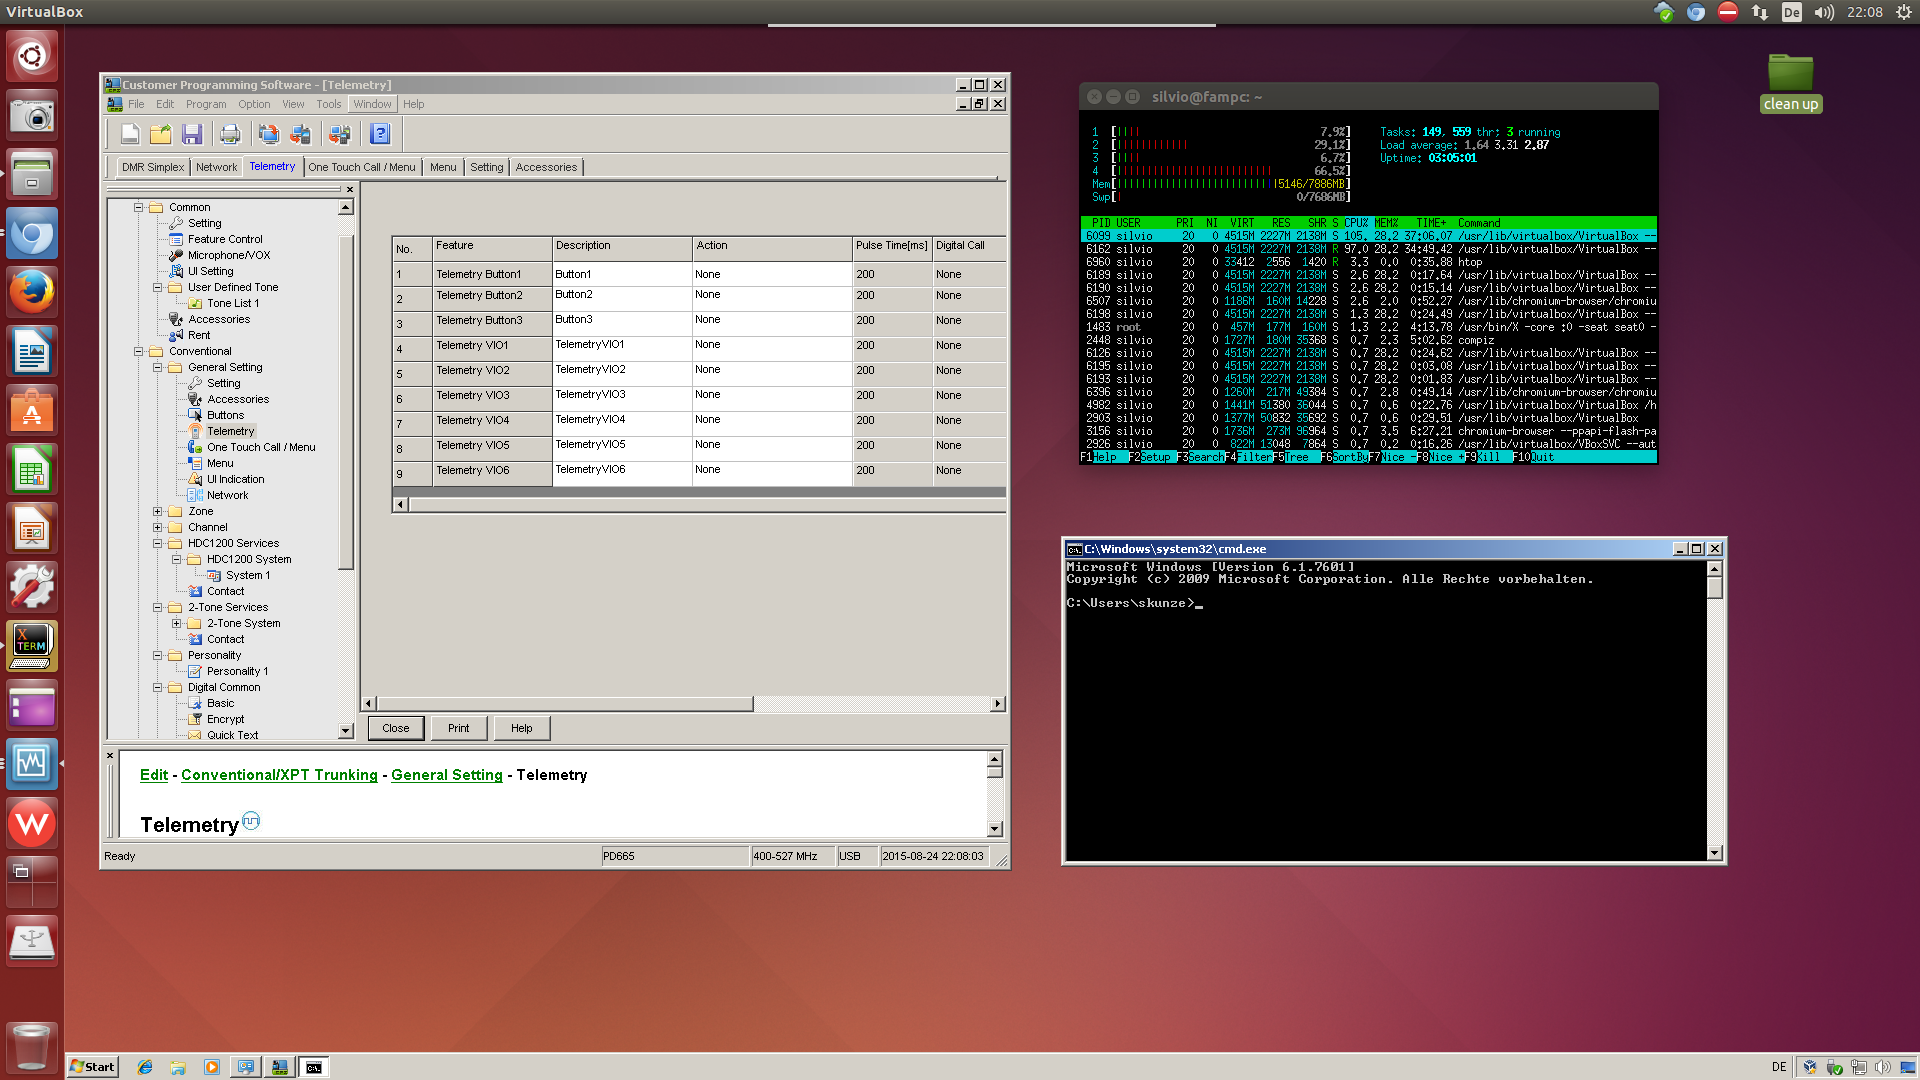1920x1080 pixels.
Task: Collapse the Conventional tree folder
Action: click(138, 351)
